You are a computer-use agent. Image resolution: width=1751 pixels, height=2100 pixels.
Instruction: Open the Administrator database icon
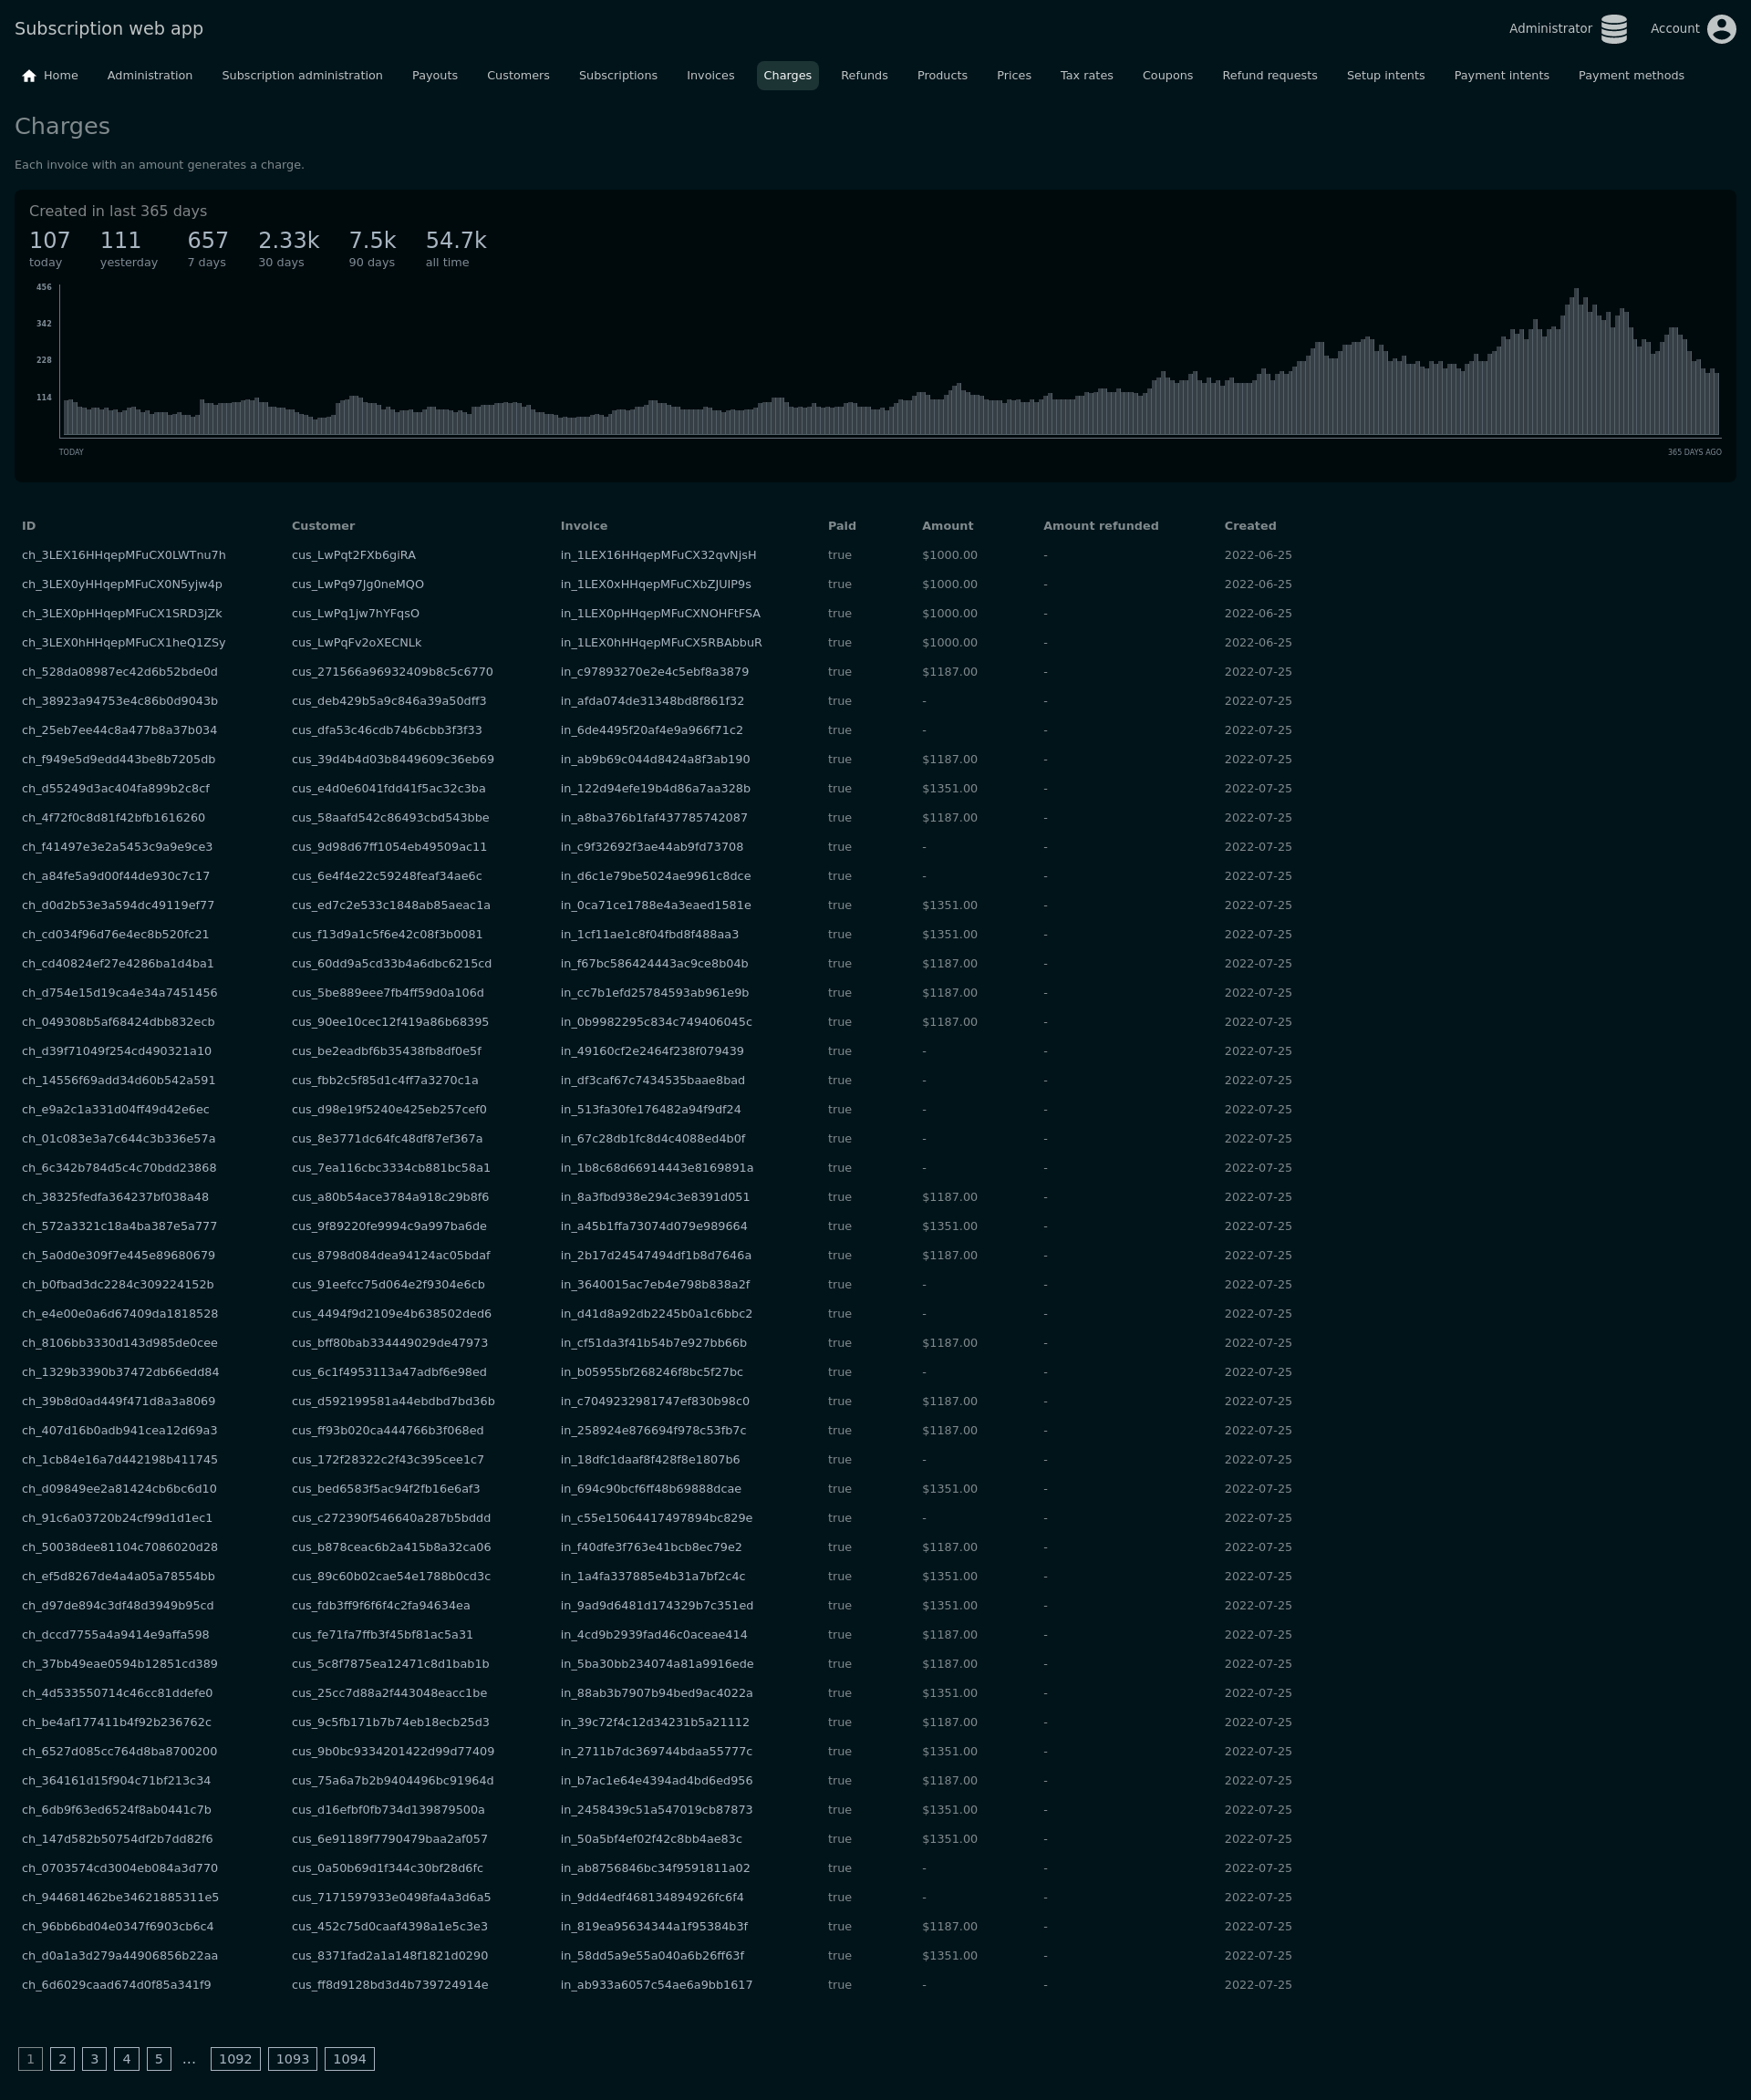click(x=1613, y=29)
